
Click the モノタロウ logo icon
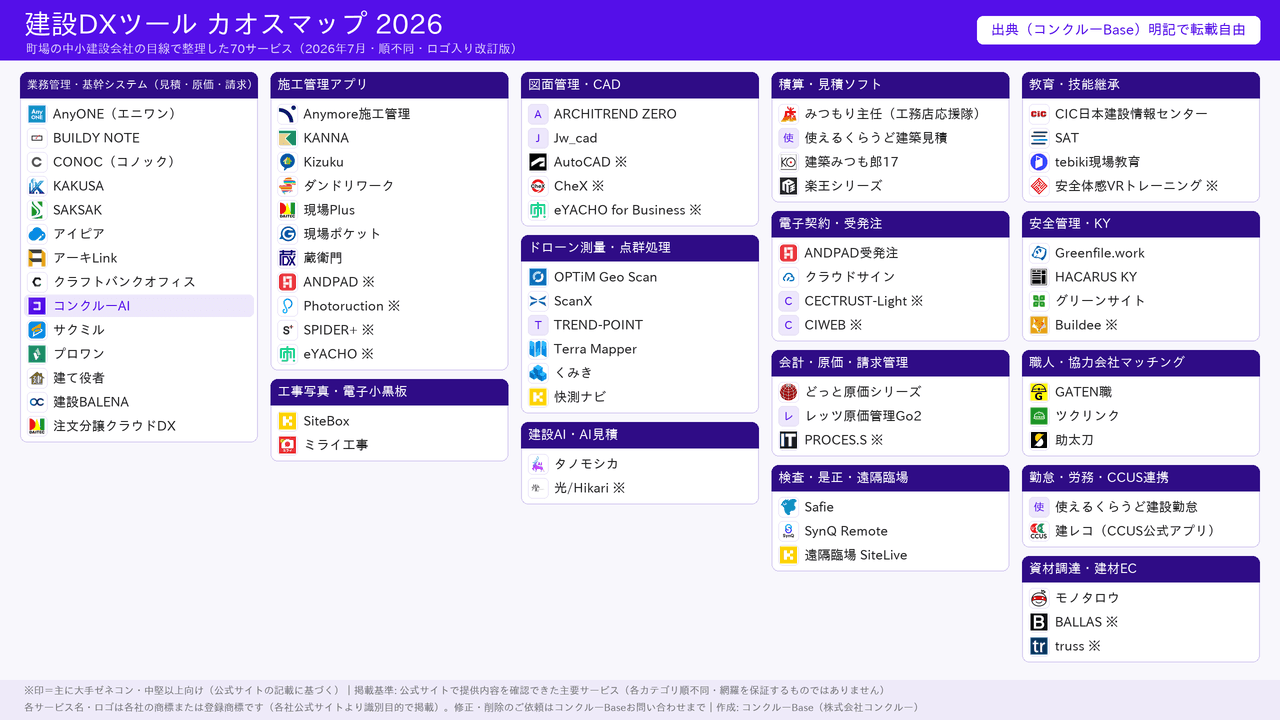coord(1039,598)
